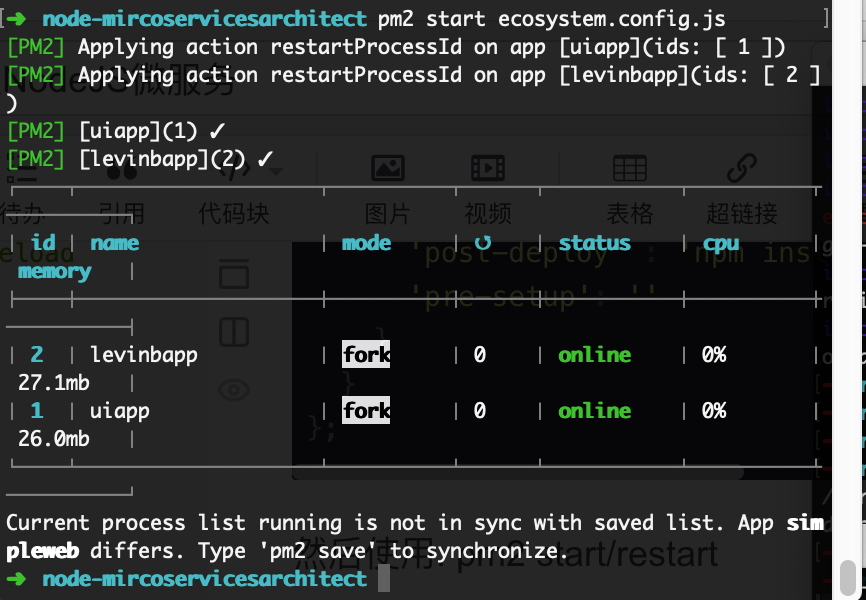
Task: Add a hyperlink with the 超链接 icon
Action: click(741, 168)
